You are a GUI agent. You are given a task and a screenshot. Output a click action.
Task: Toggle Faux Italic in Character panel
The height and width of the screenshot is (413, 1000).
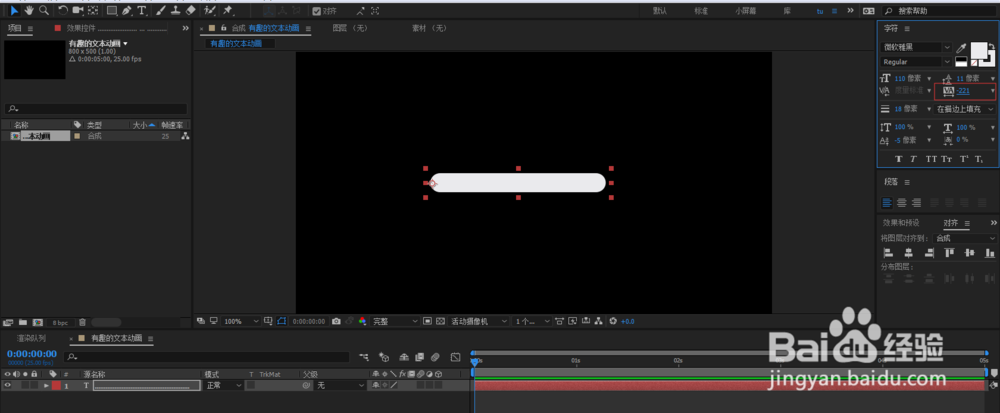914,159
